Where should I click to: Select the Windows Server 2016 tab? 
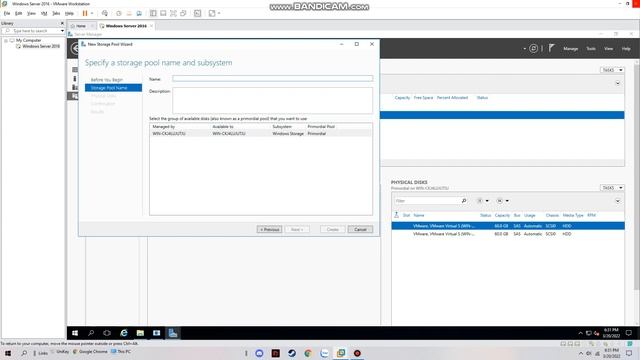(x=126, y=26)
